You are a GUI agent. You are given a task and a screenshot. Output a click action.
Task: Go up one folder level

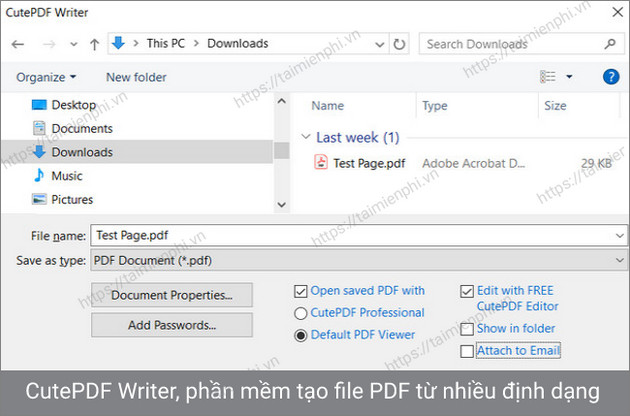(94, 44)
